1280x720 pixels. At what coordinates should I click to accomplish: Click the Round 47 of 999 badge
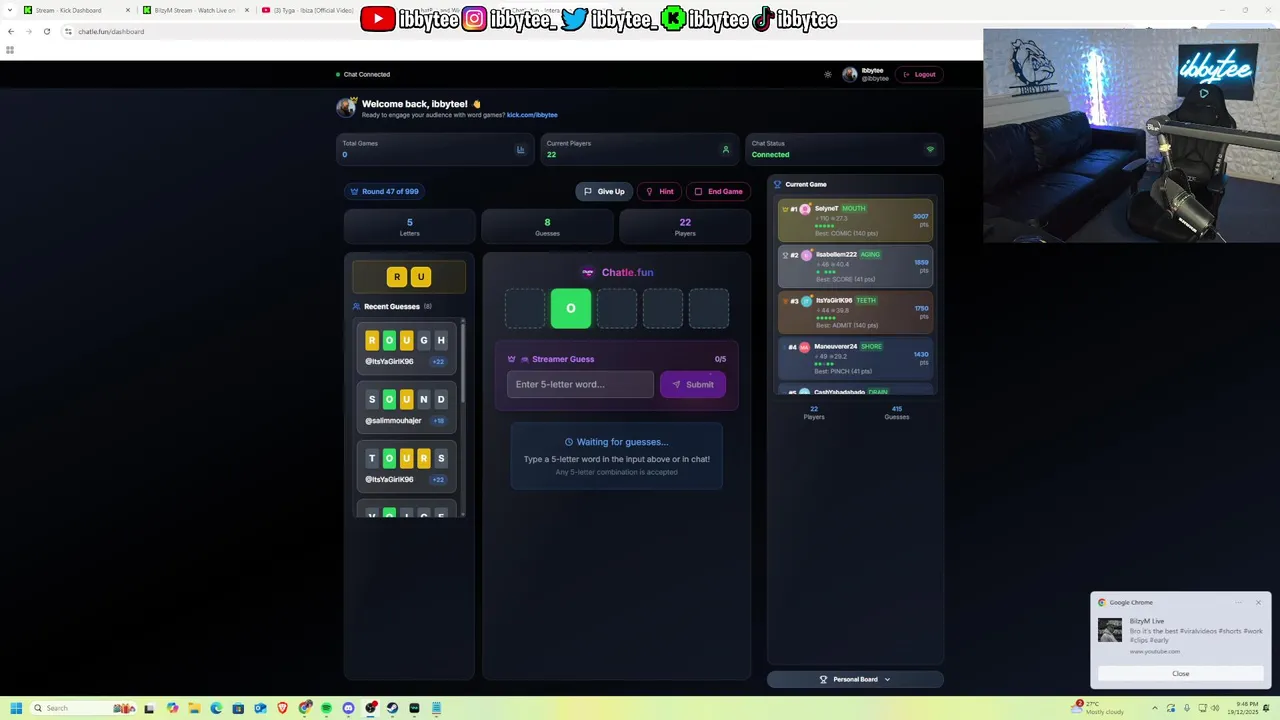click(x=384, y=191)
